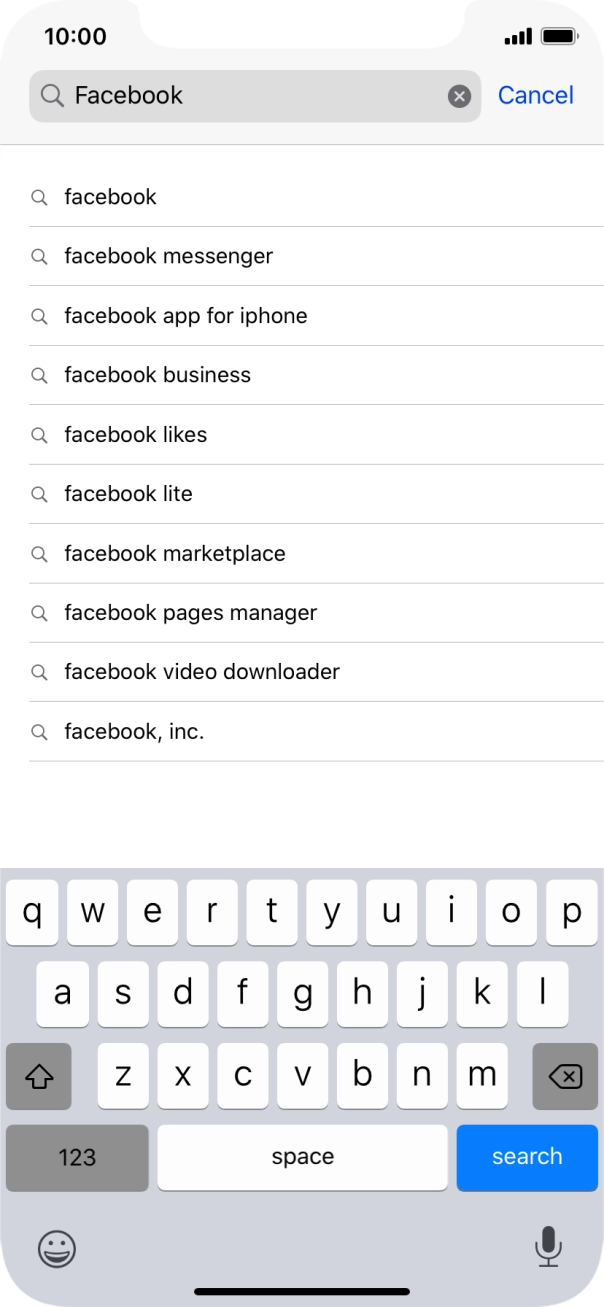Screen dimensions: 604x1307
Task: Tap the microphone icon for voice input
Action: [x=548, y=1249]
